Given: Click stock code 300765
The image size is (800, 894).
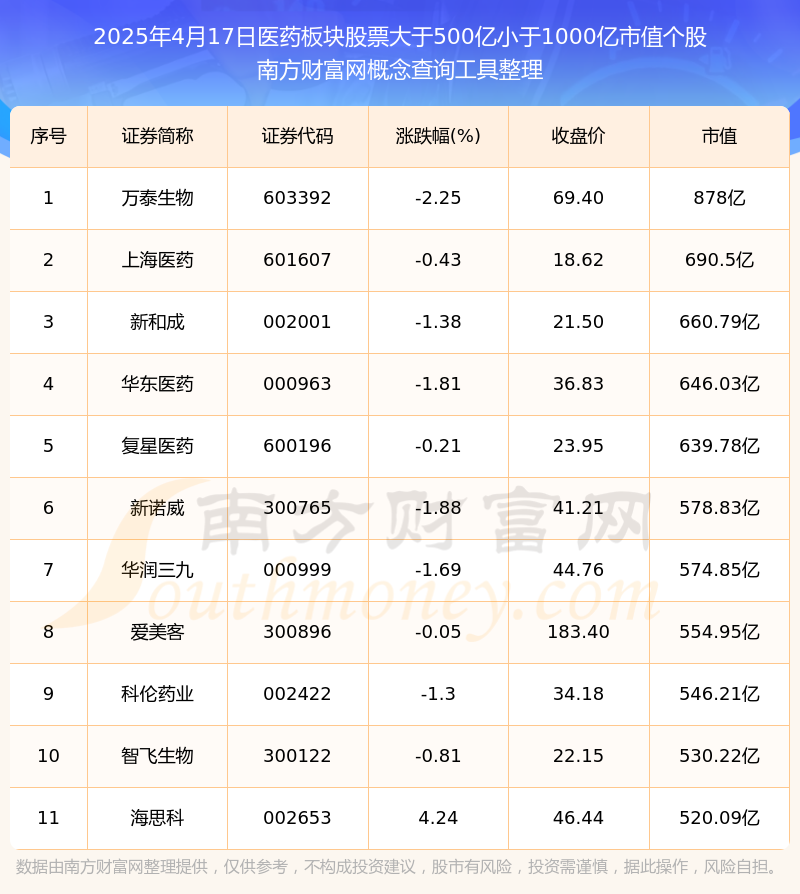Looking at the screenshot, I should click(297, 508).
